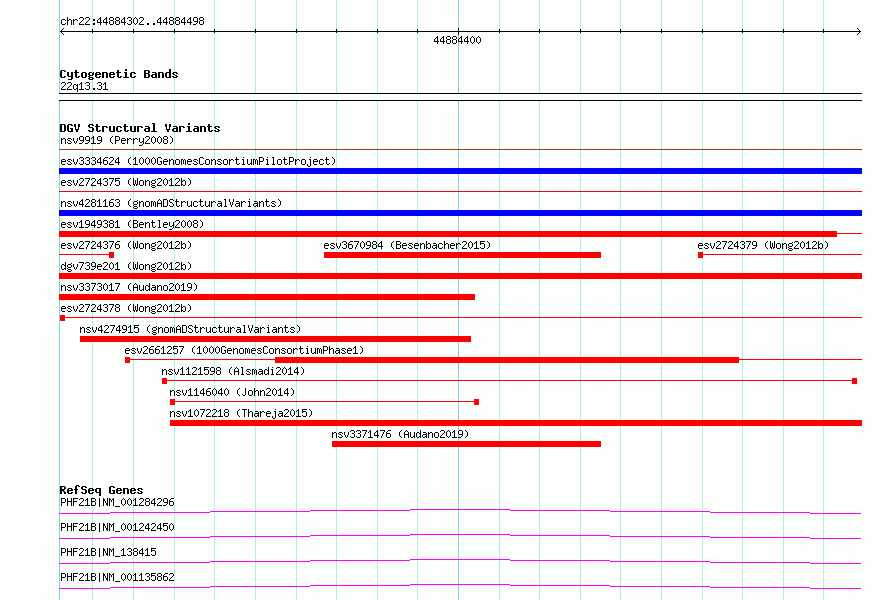Select the esv3670984 red bar
The height and width of the screenshot is (600, 890).
[x=462, y=255]
